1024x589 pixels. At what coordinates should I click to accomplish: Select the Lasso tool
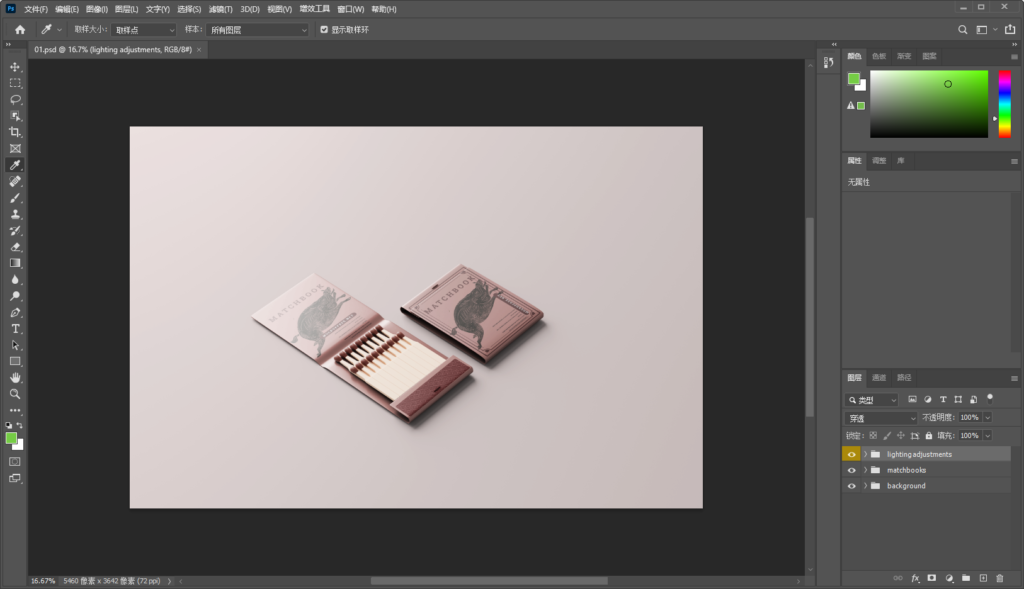15,100
